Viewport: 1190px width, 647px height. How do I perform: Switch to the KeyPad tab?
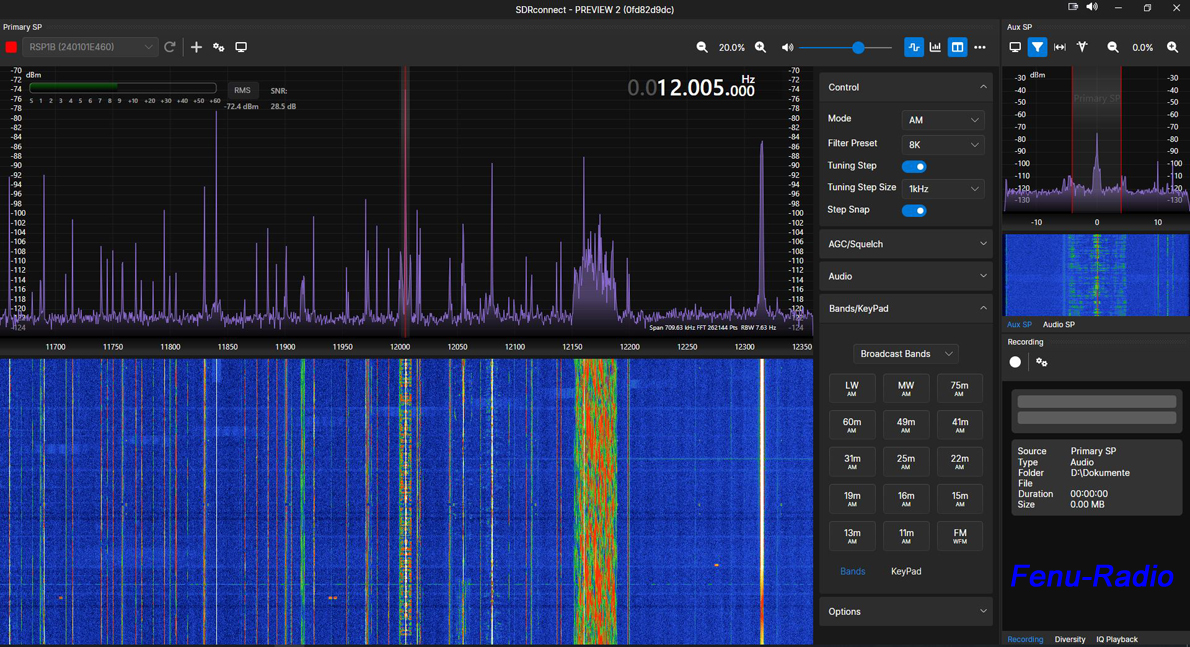pyautogui.click(x=905, y=571)
